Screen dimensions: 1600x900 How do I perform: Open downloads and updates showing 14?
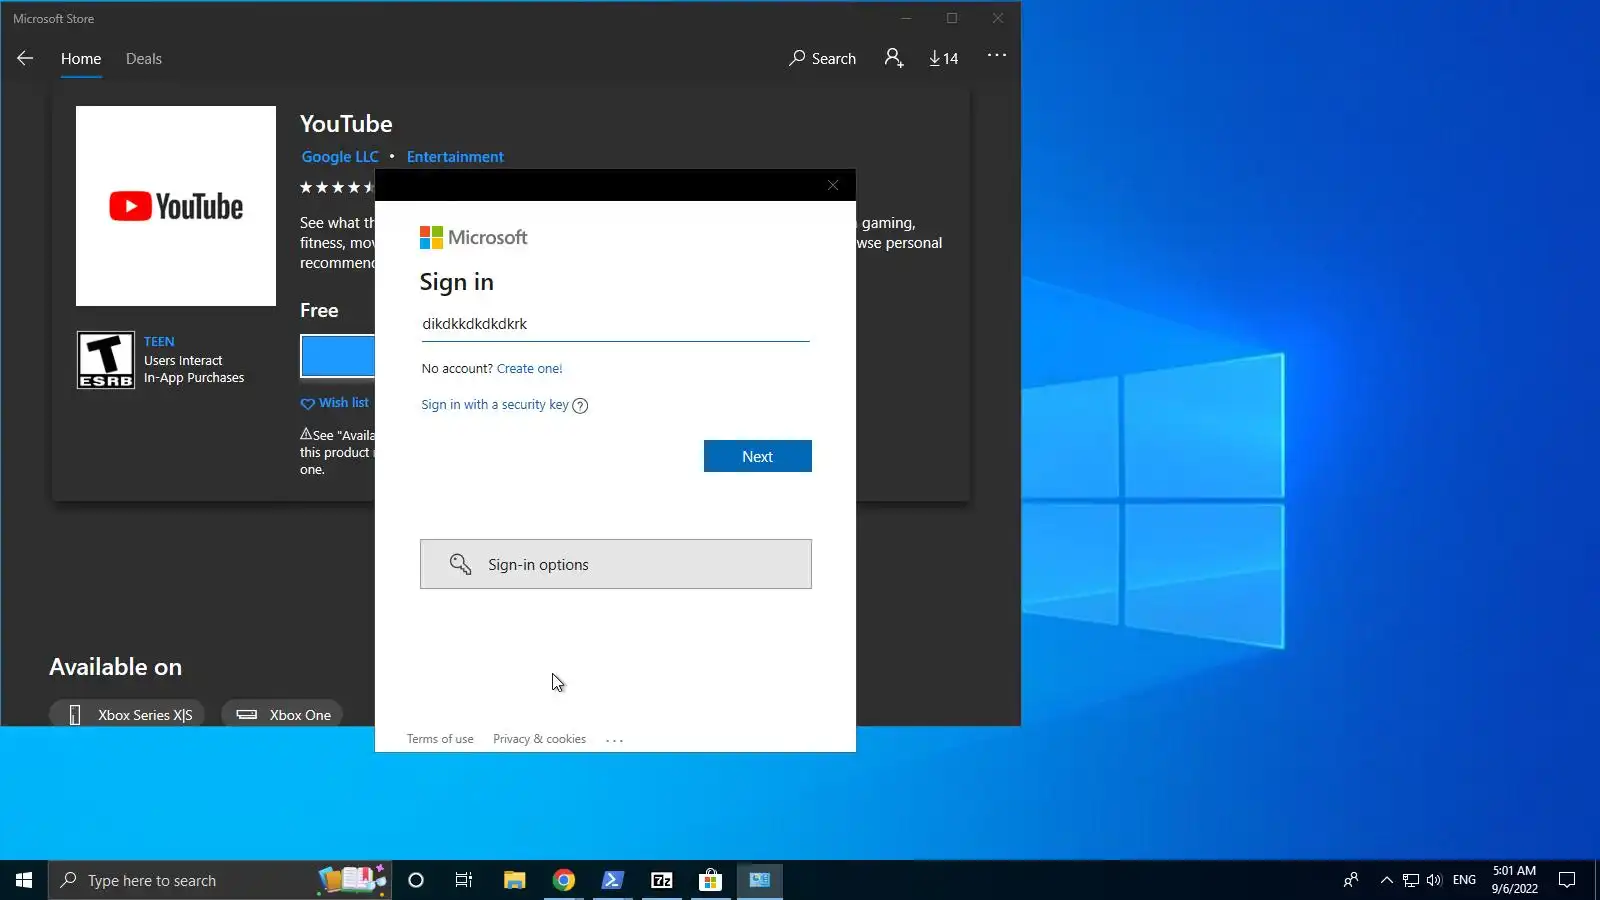(943, 58)
